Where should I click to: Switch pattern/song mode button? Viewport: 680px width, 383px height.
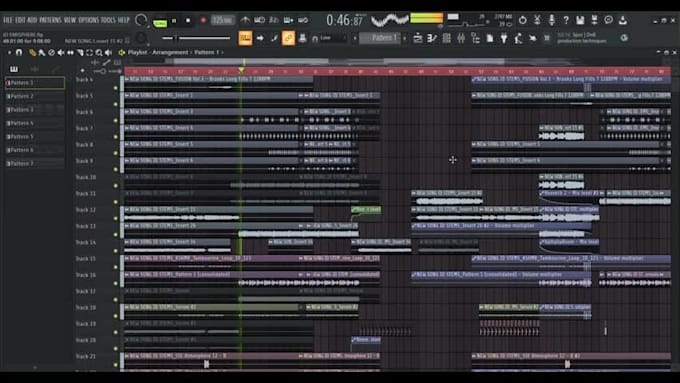160,22
